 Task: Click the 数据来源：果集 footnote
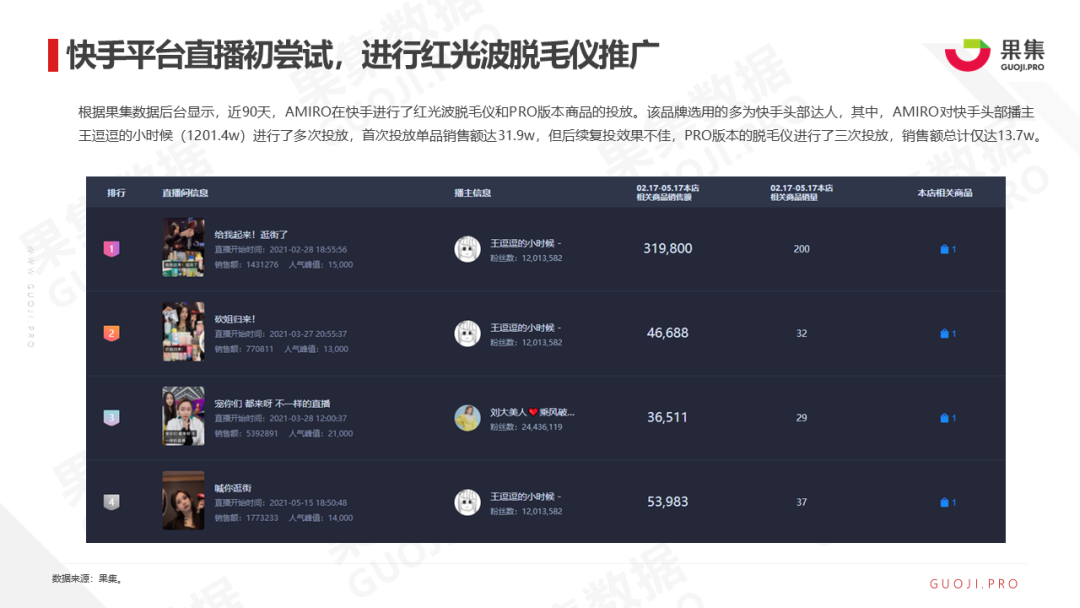point(87,578)
